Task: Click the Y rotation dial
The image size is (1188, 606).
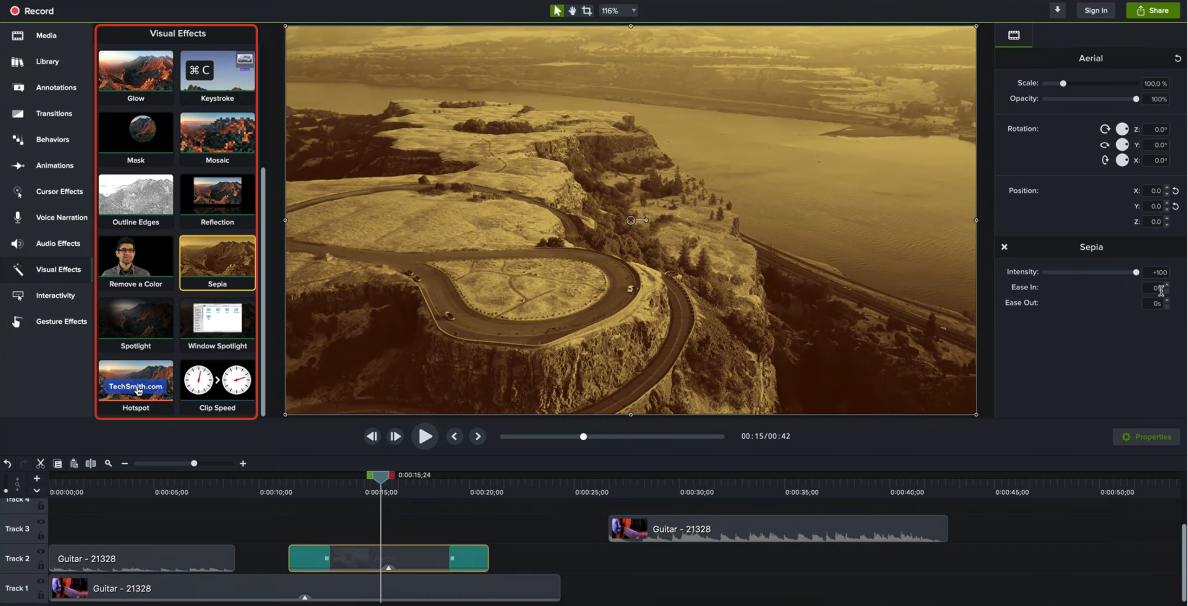Action: click(x=1122, y=145)
